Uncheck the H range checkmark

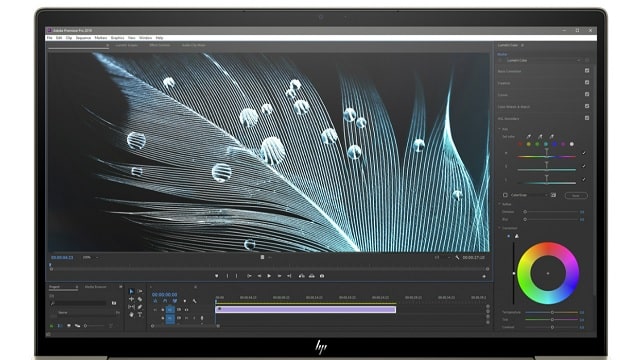pyautogui.click(x=584, y=153)
